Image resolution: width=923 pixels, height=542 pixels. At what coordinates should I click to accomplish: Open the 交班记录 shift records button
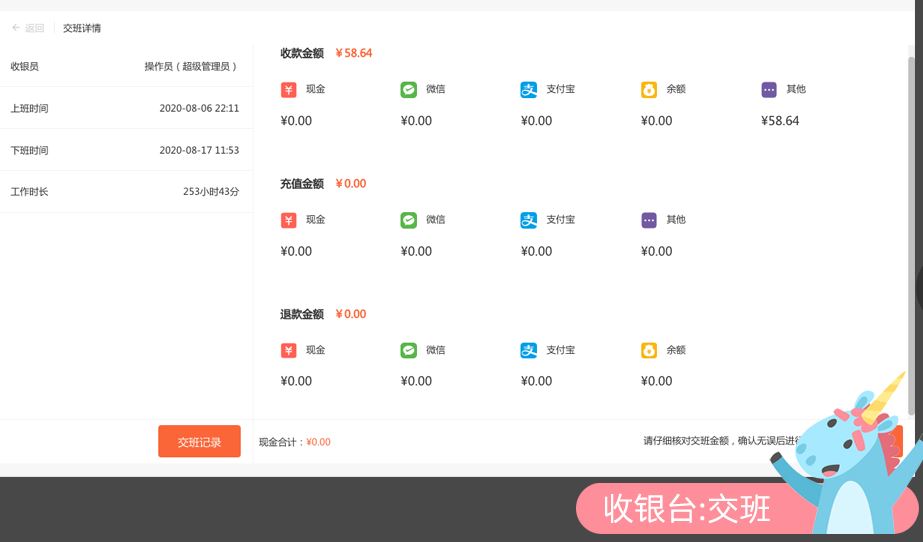pos(199,442)
